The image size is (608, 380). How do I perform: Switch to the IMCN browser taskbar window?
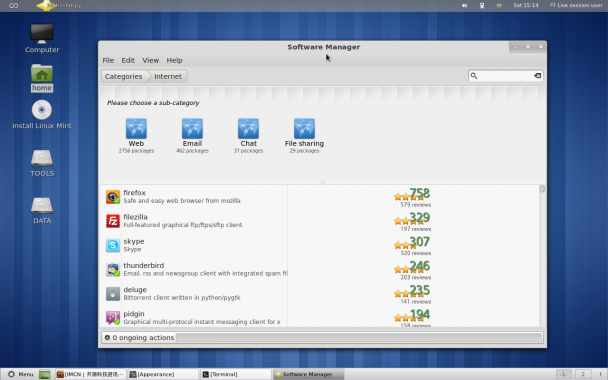click(90, 374)
